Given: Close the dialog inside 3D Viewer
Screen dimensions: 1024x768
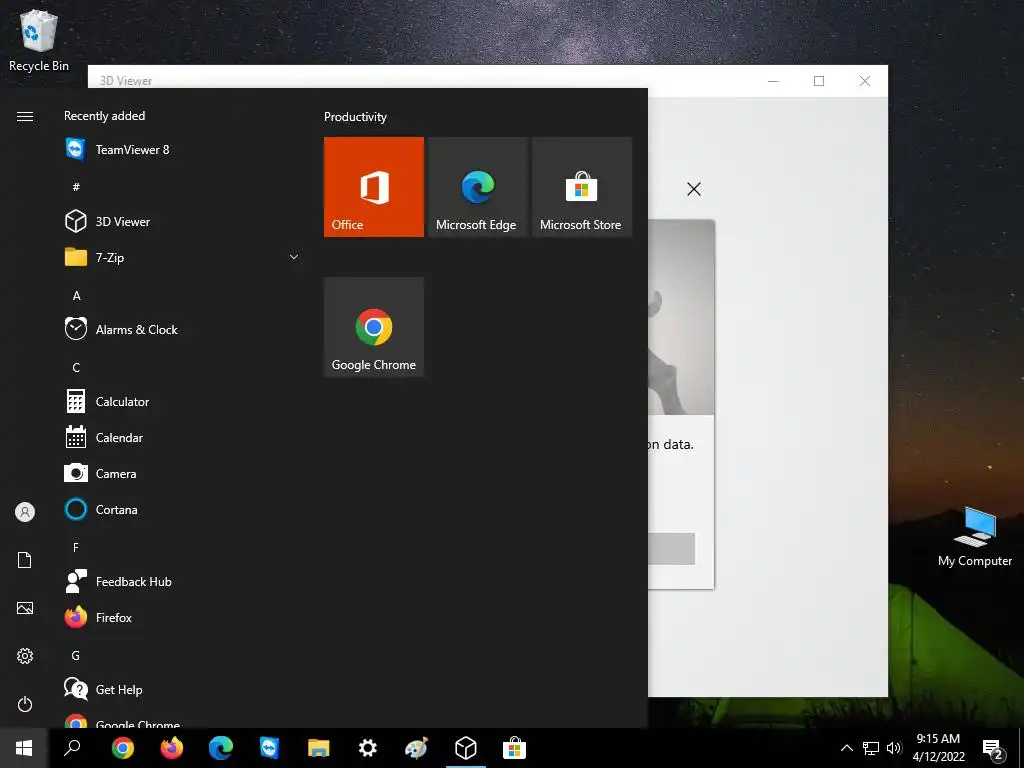Looking at the screenshot, I should tap(694, 189).
